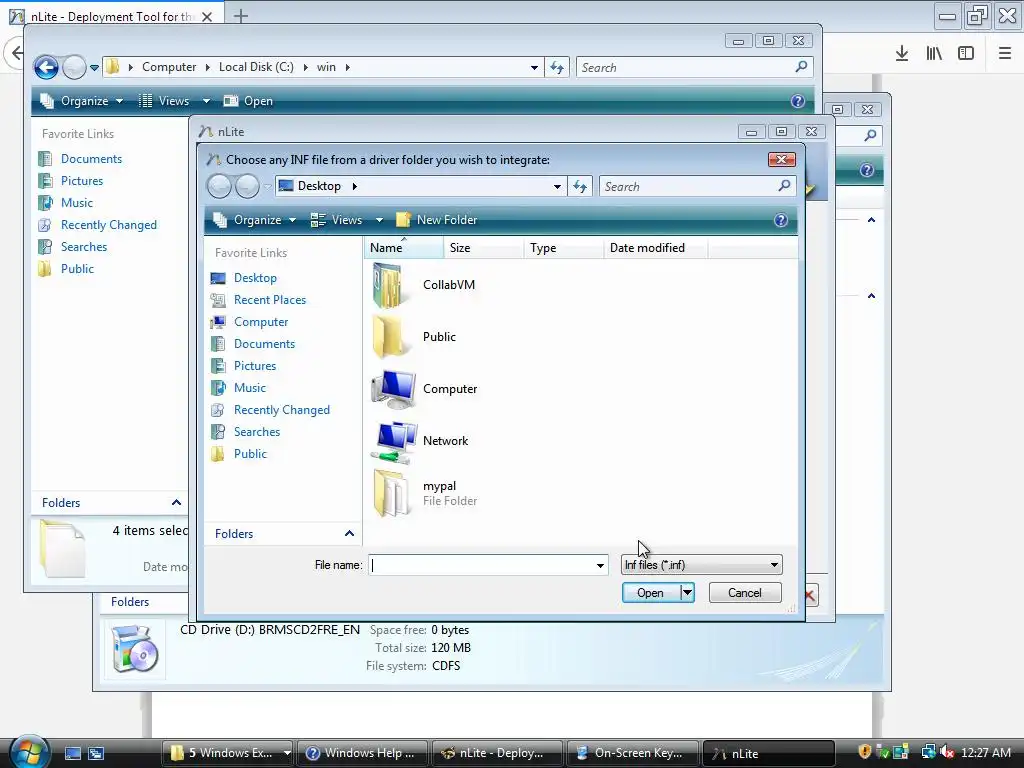Image resolution: width=1024 pixels, height=768 pixels.
Task: Click Search box in win Explorer window
Action: 694,67
